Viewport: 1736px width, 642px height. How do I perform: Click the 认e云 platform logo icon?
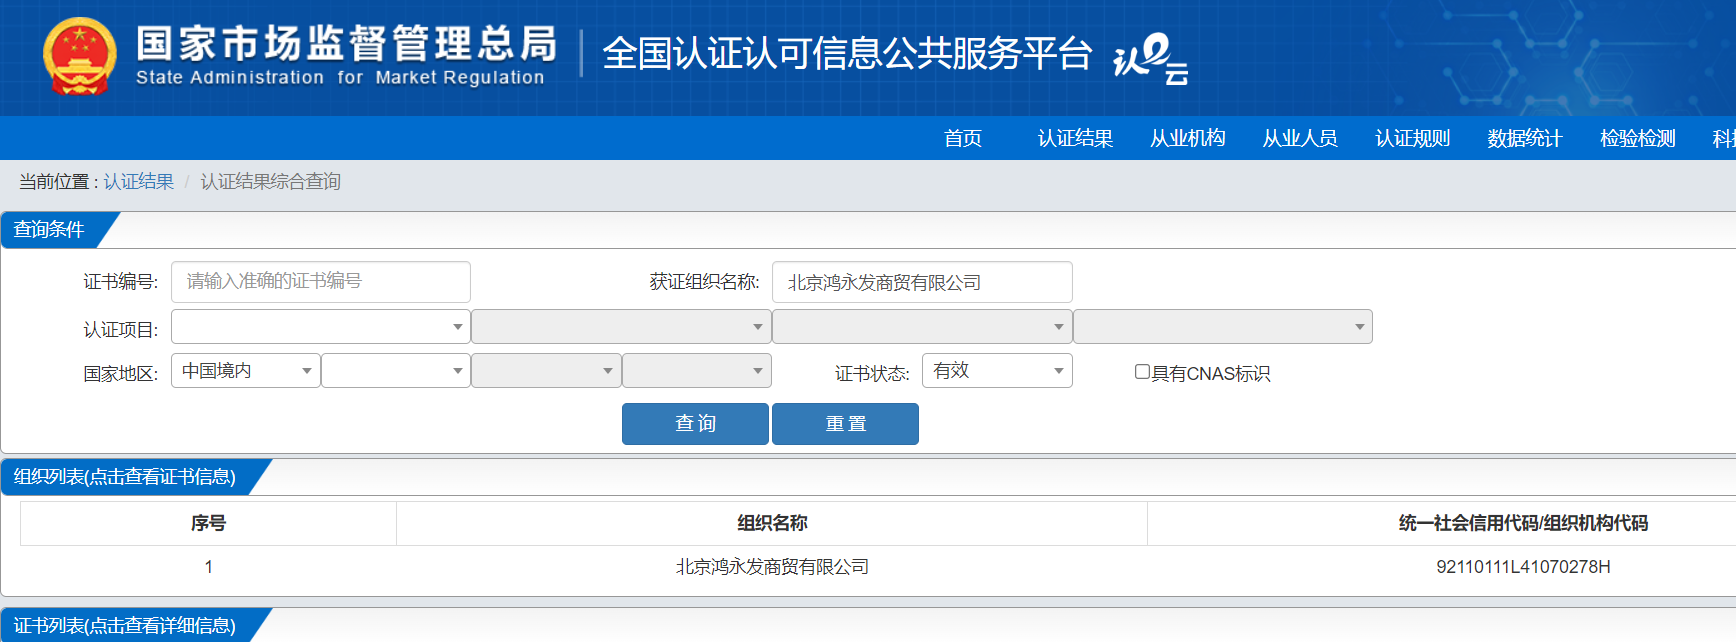pos(1151,59)
